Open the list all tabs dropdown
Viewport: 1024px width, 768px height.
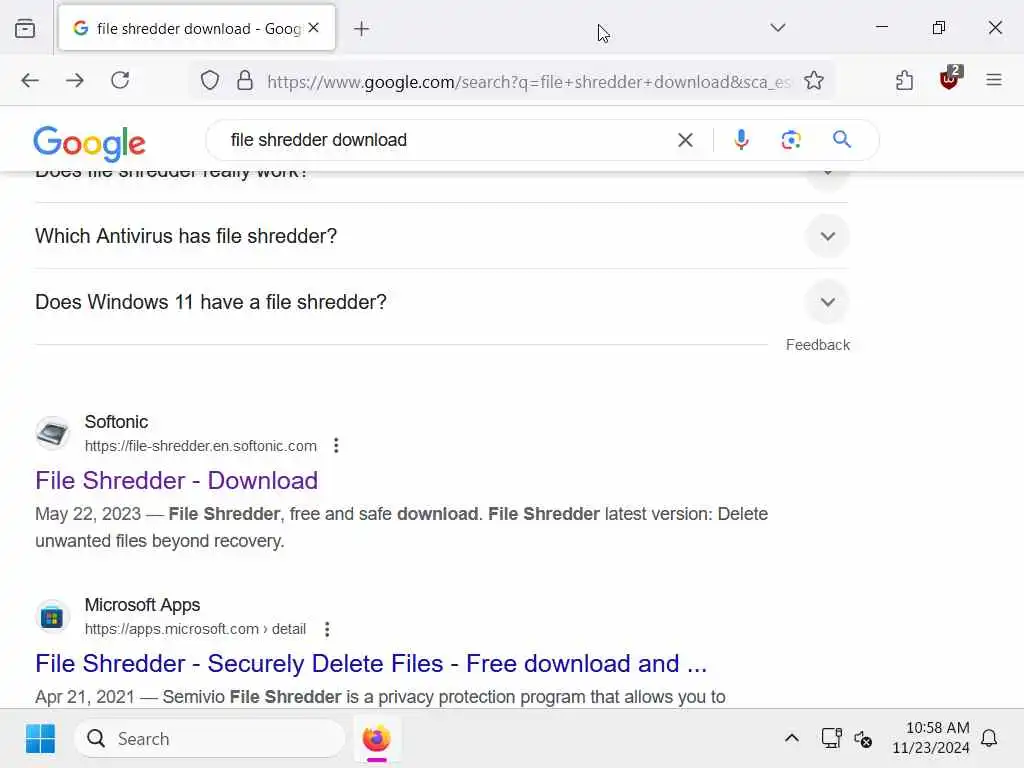point(777,27)
